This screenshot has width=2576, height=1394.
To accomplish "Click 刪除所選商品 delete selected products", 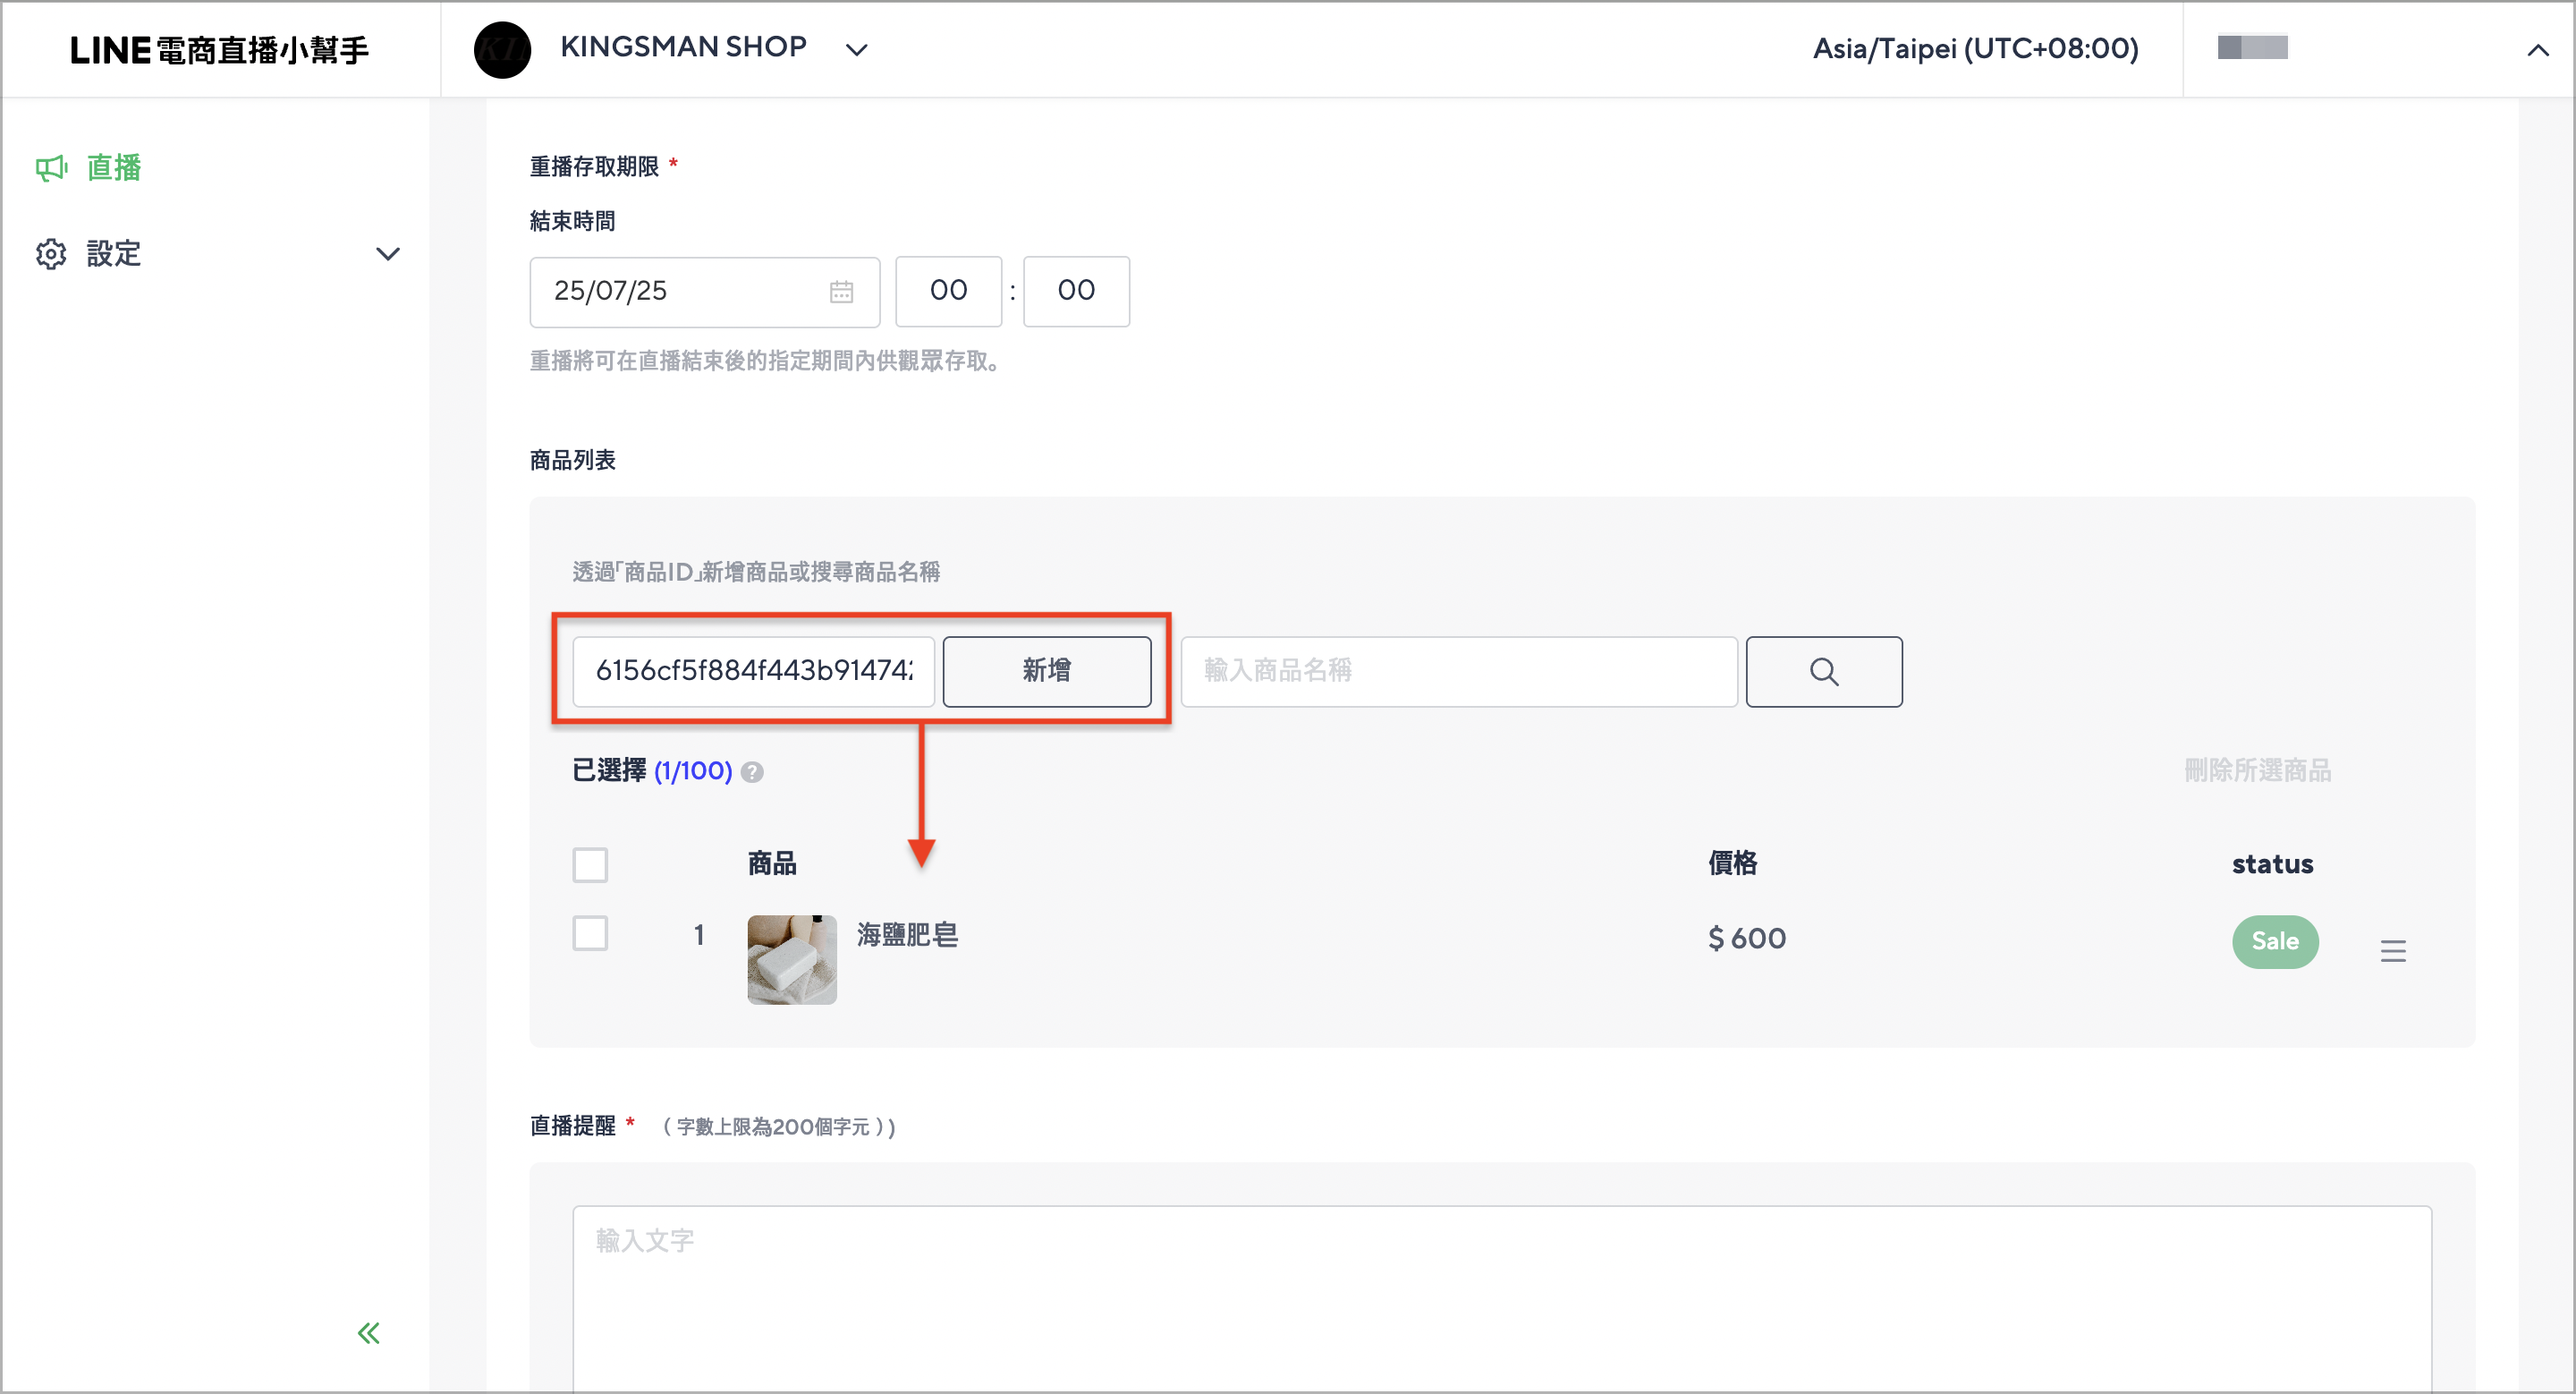I will [2257, 770].
